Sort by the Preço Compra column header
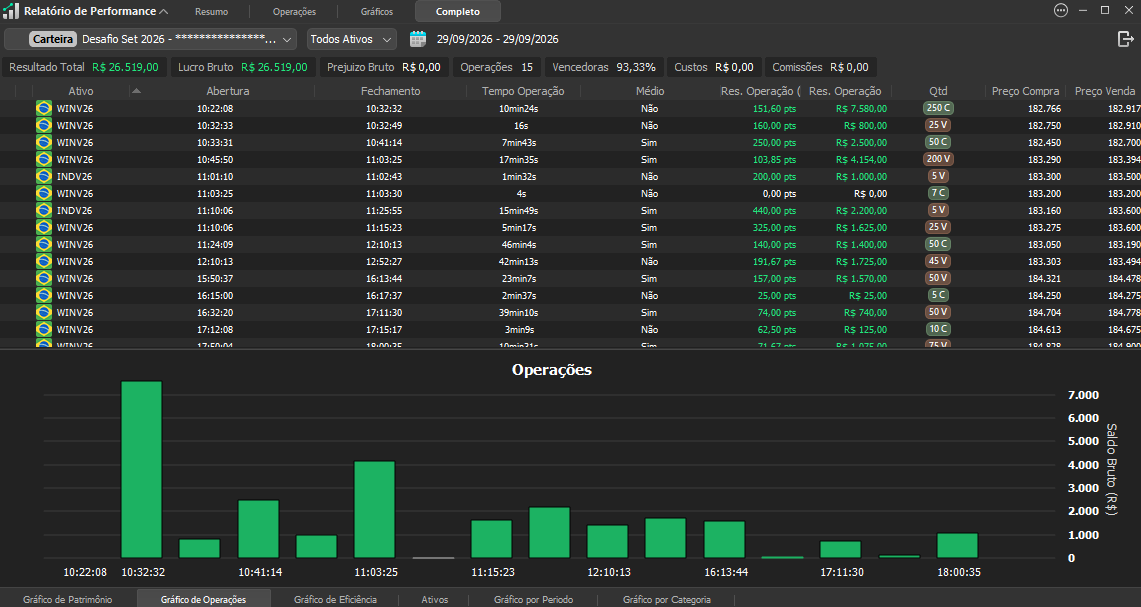Screen dimensions: 1141x607 coord(1025,91)
